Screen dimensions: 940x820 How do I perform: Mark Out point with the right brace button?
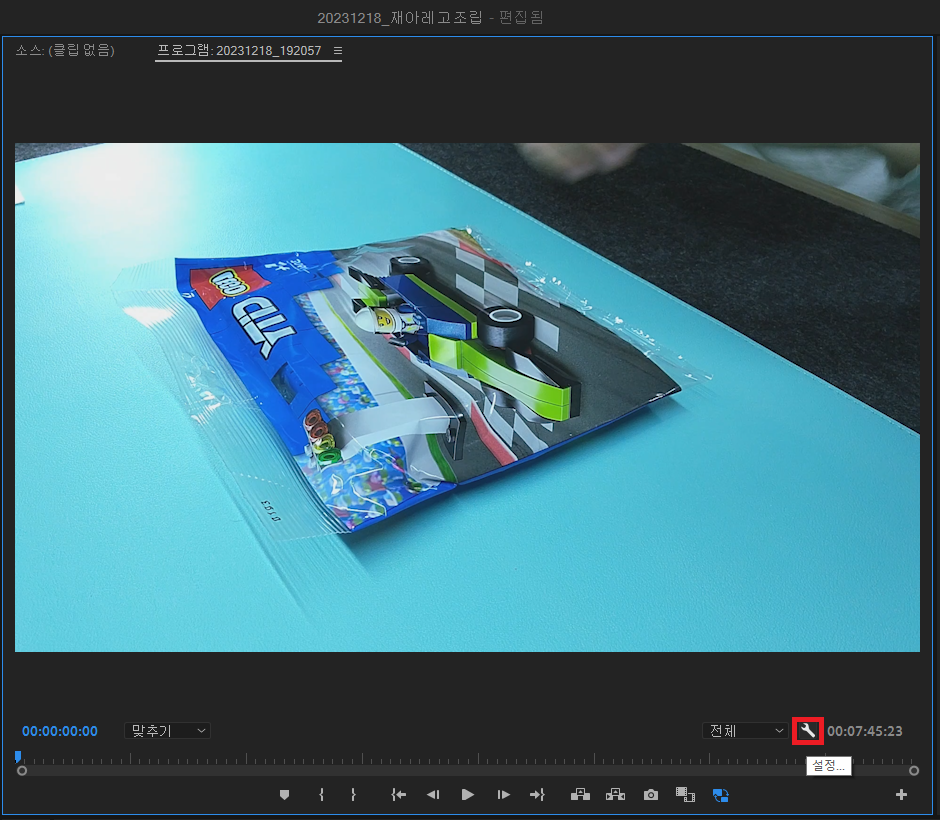click(x=353, y=795)
